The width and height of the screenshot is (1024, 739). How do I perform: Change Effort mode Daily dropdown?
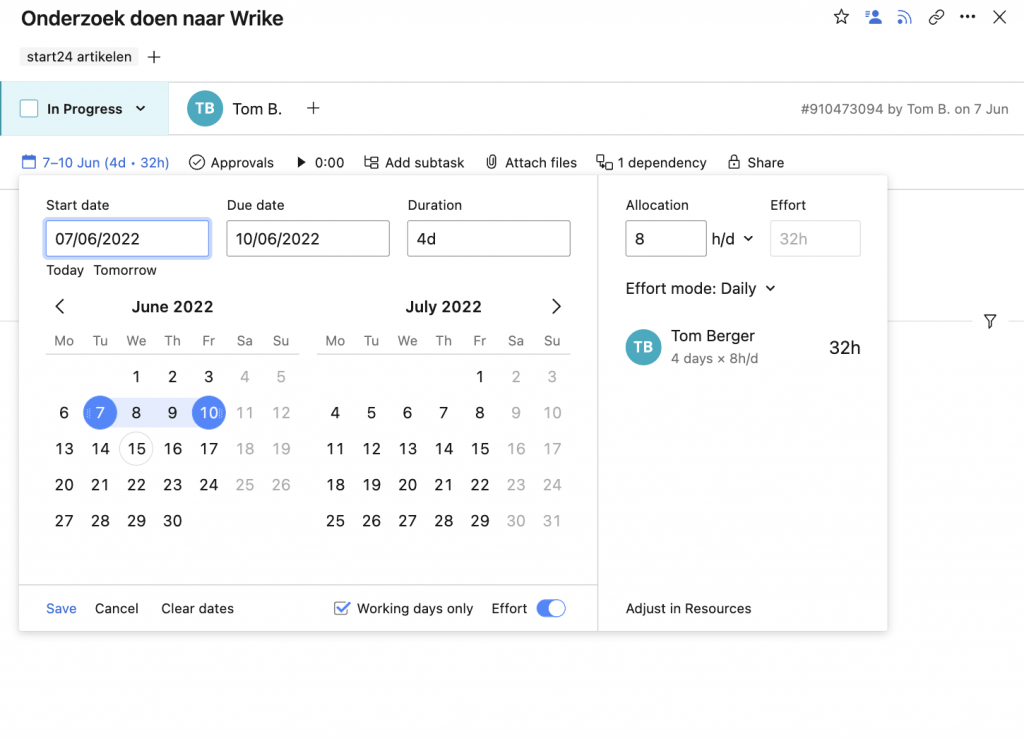click(700, 288)
